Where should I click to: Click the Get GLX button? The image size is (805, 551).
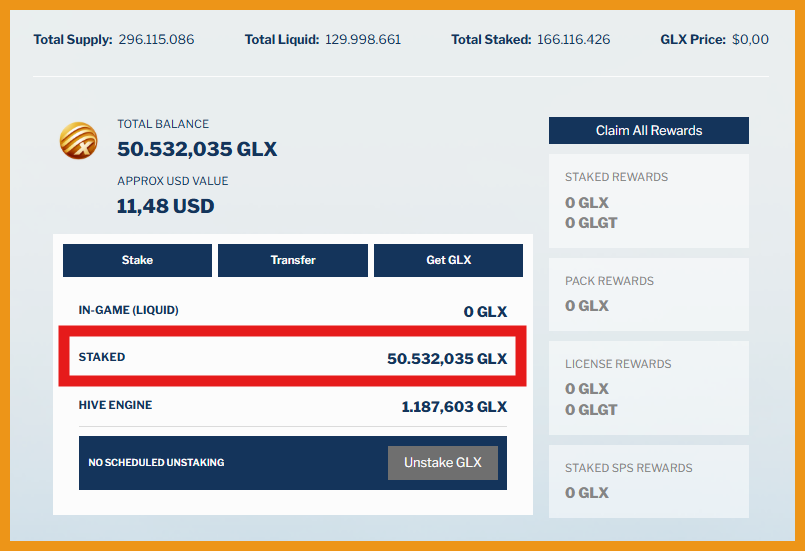click(x=448, y=260)
